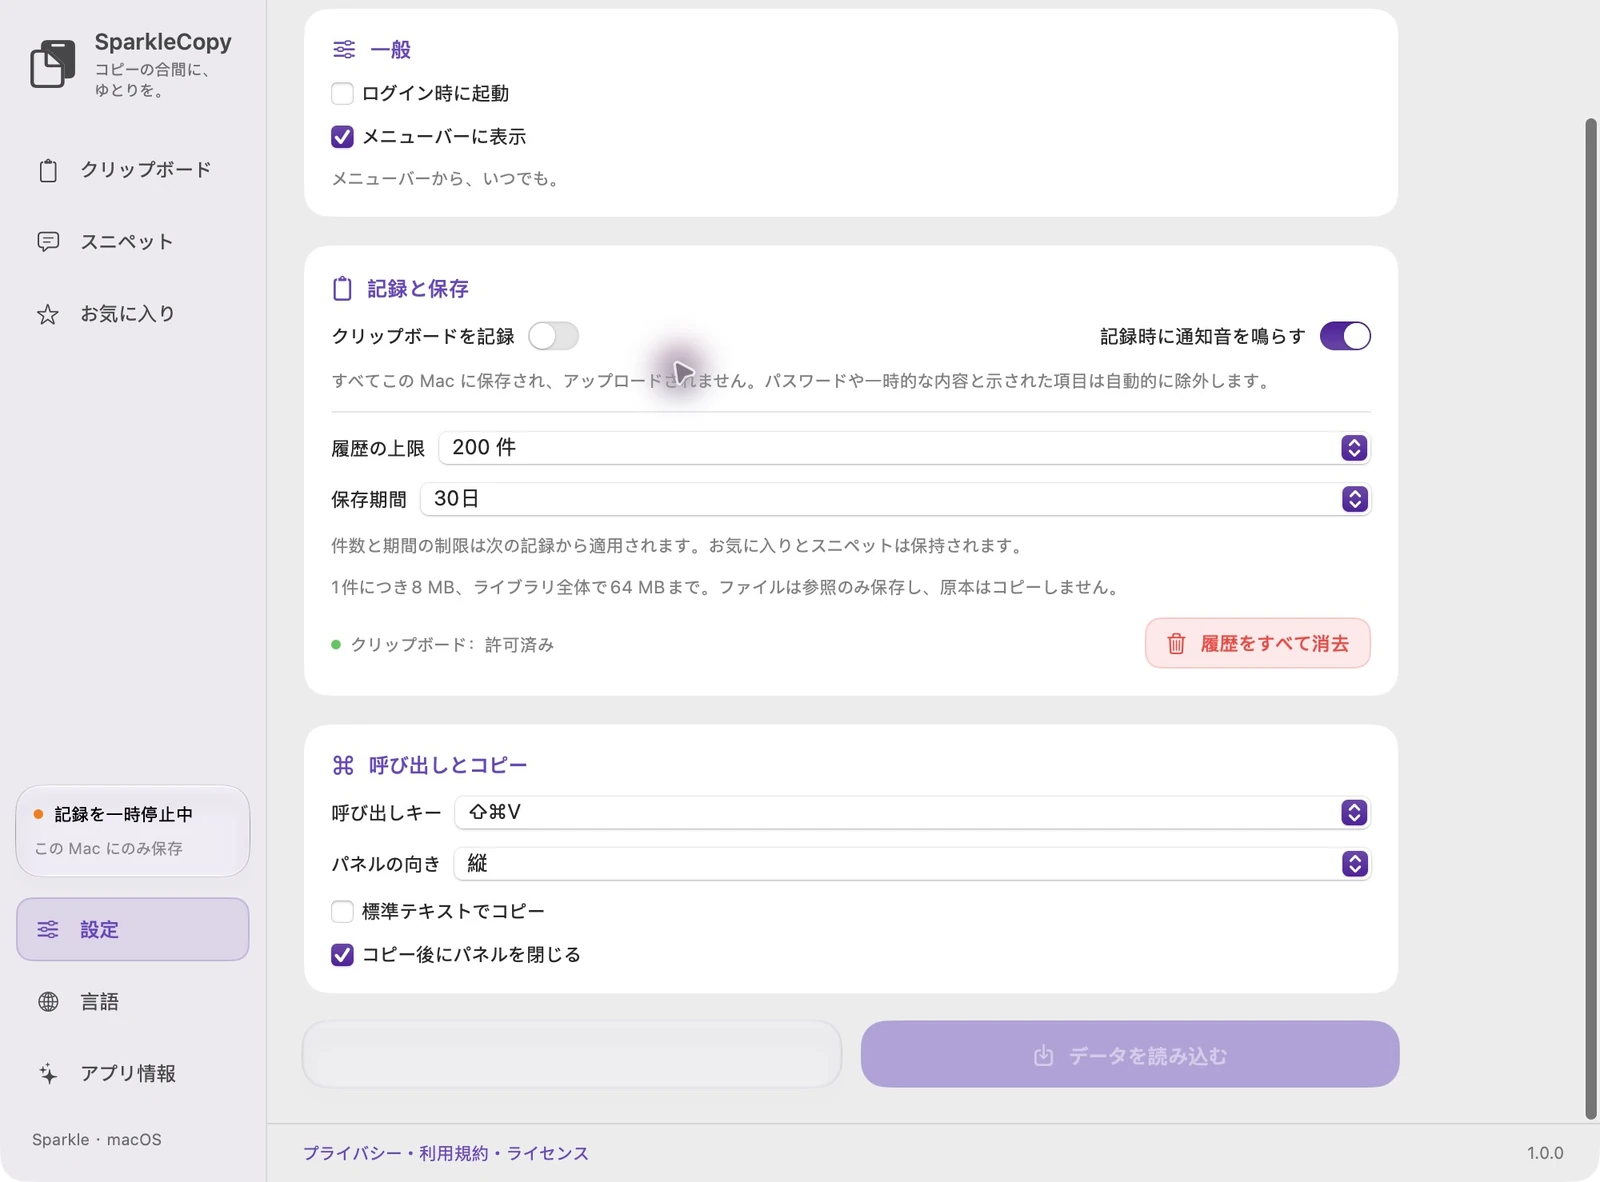Click the note starting 件数と期間の制限は
The width and height of the screenshot is (1600, 1182).
[x=679, y=546]
